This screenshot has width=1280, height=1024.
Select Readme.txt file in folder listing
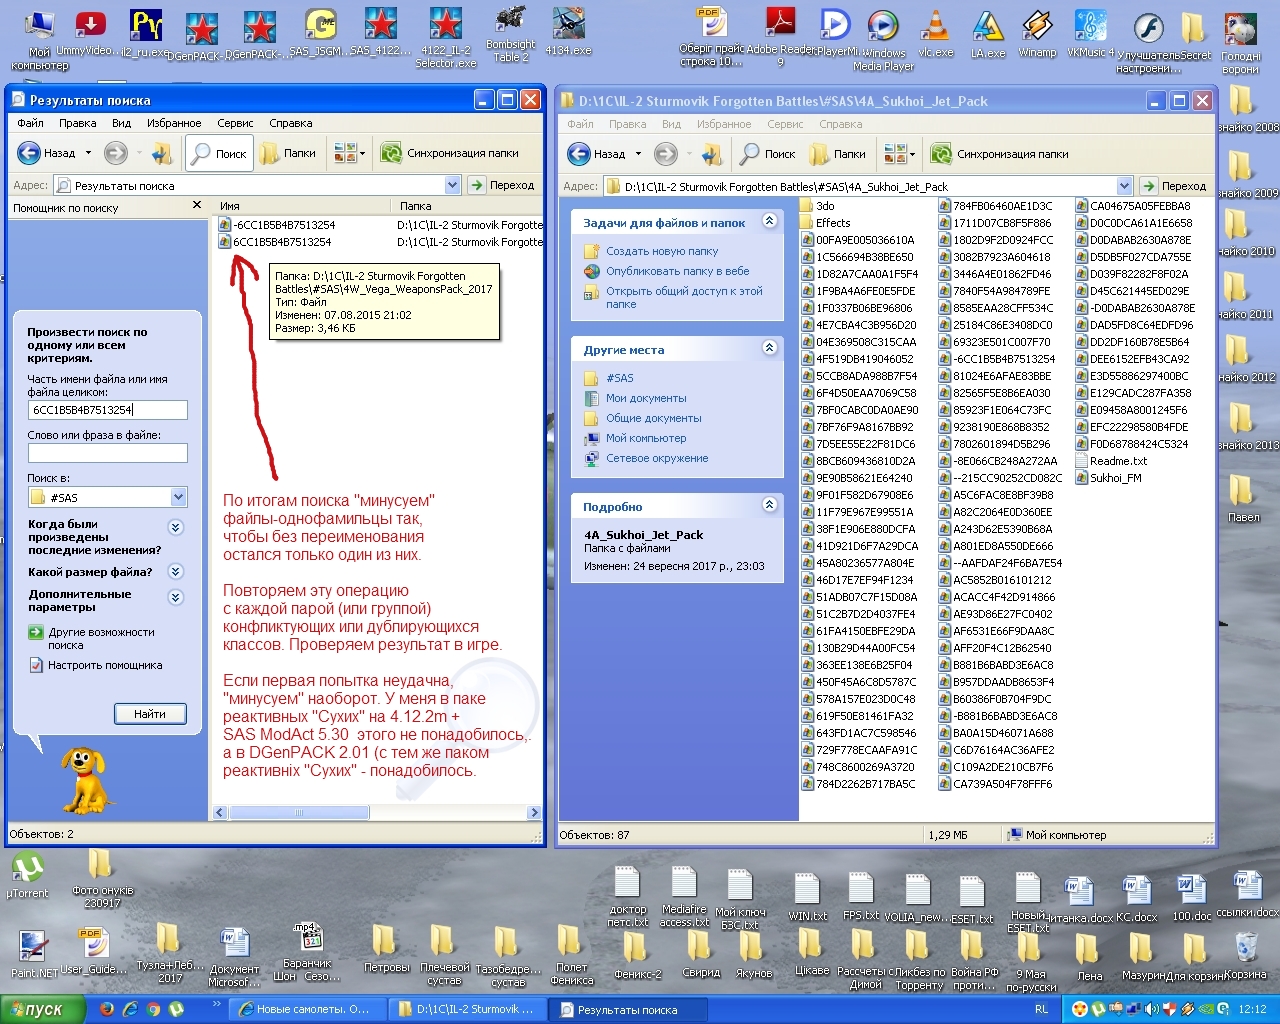pos(1111,461)
